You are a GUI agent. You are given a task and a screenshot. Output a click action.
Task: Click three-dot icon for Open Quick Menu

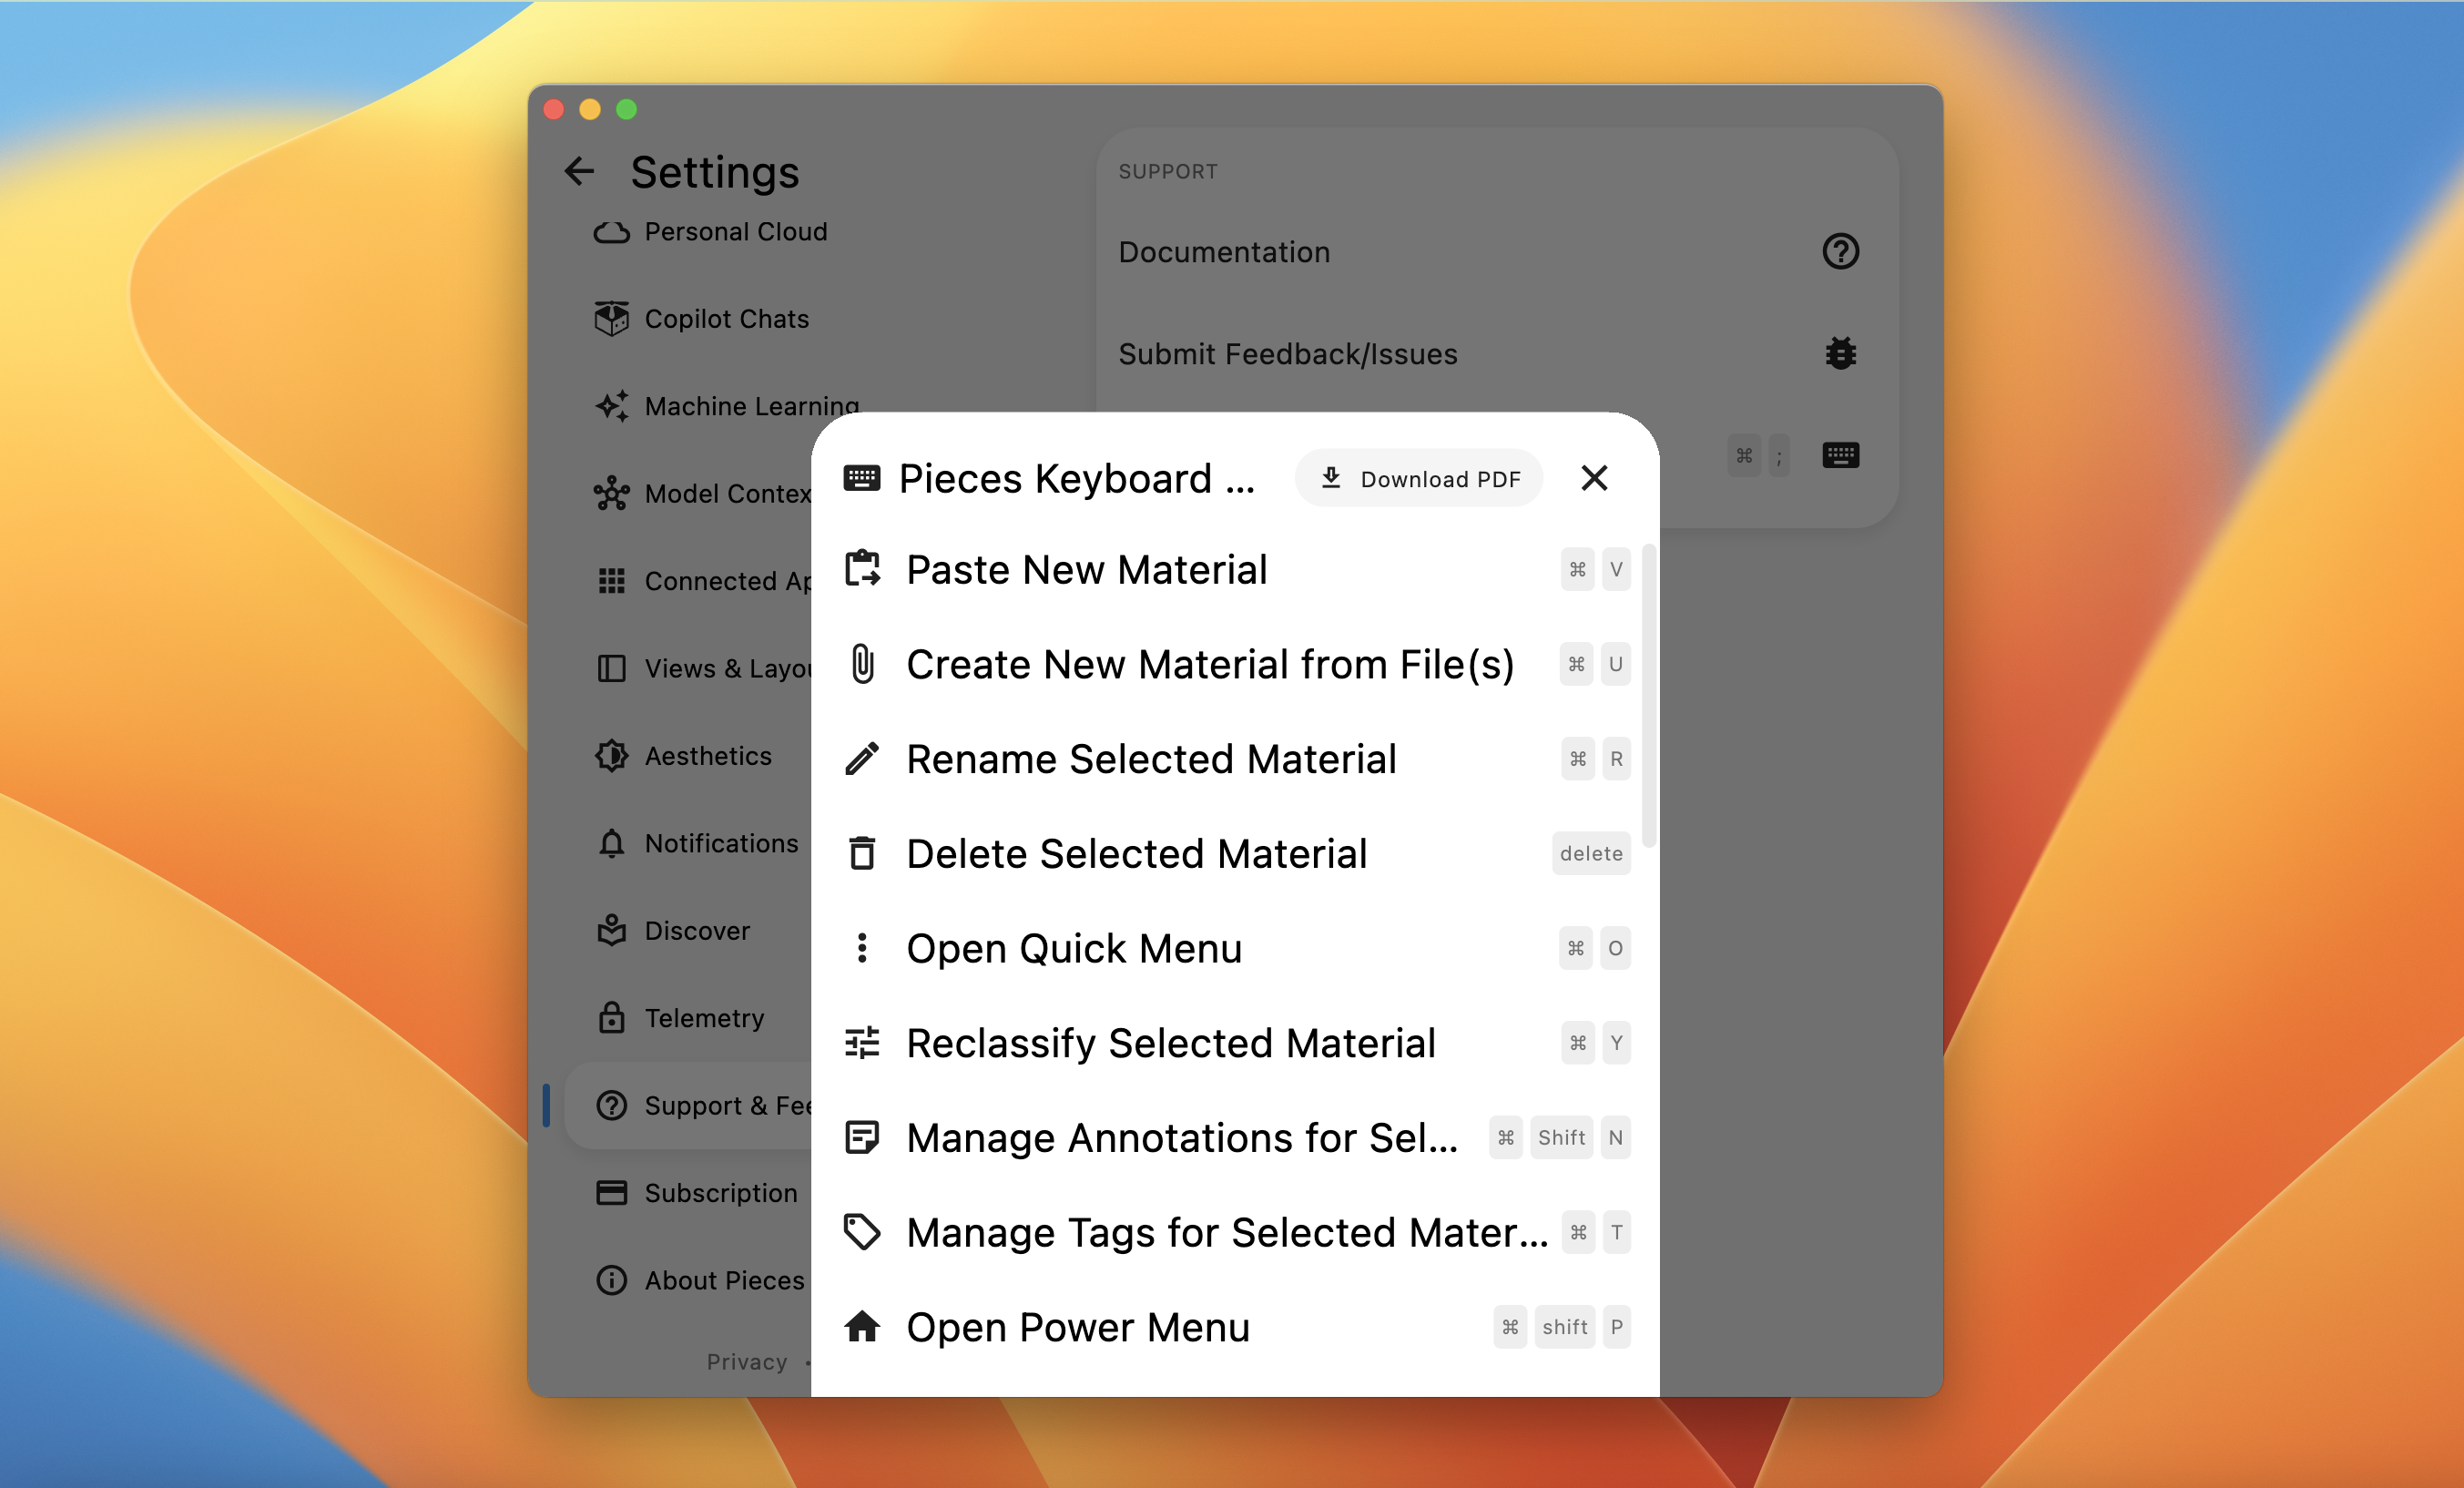862,948
